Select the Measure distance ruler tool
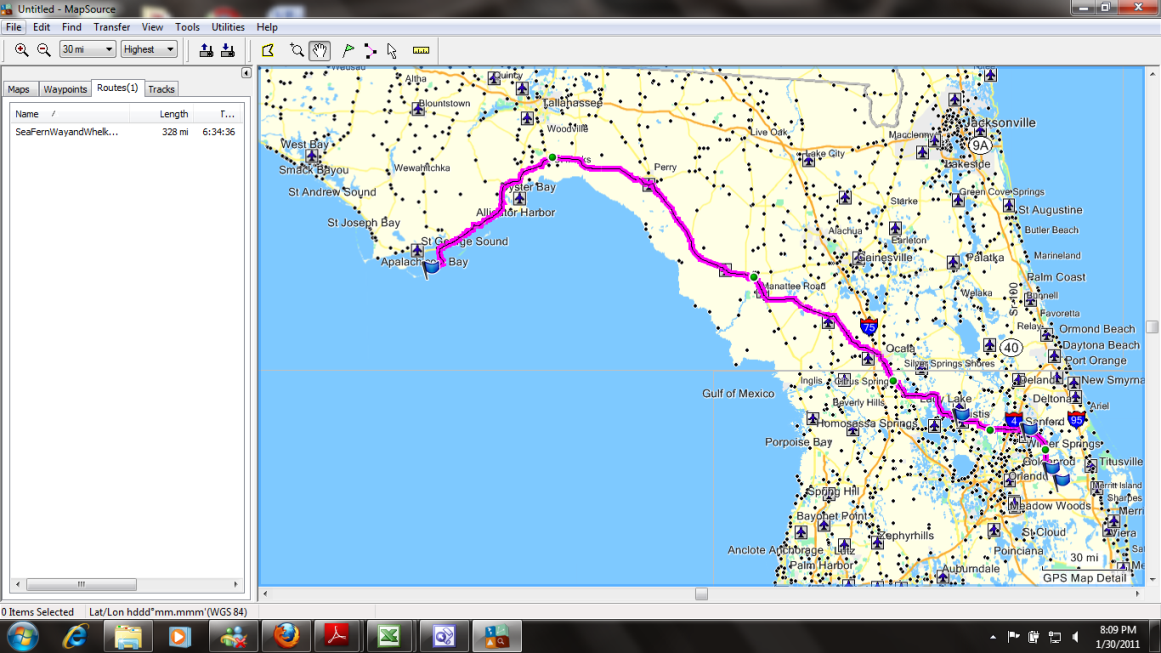 (421, 50)
